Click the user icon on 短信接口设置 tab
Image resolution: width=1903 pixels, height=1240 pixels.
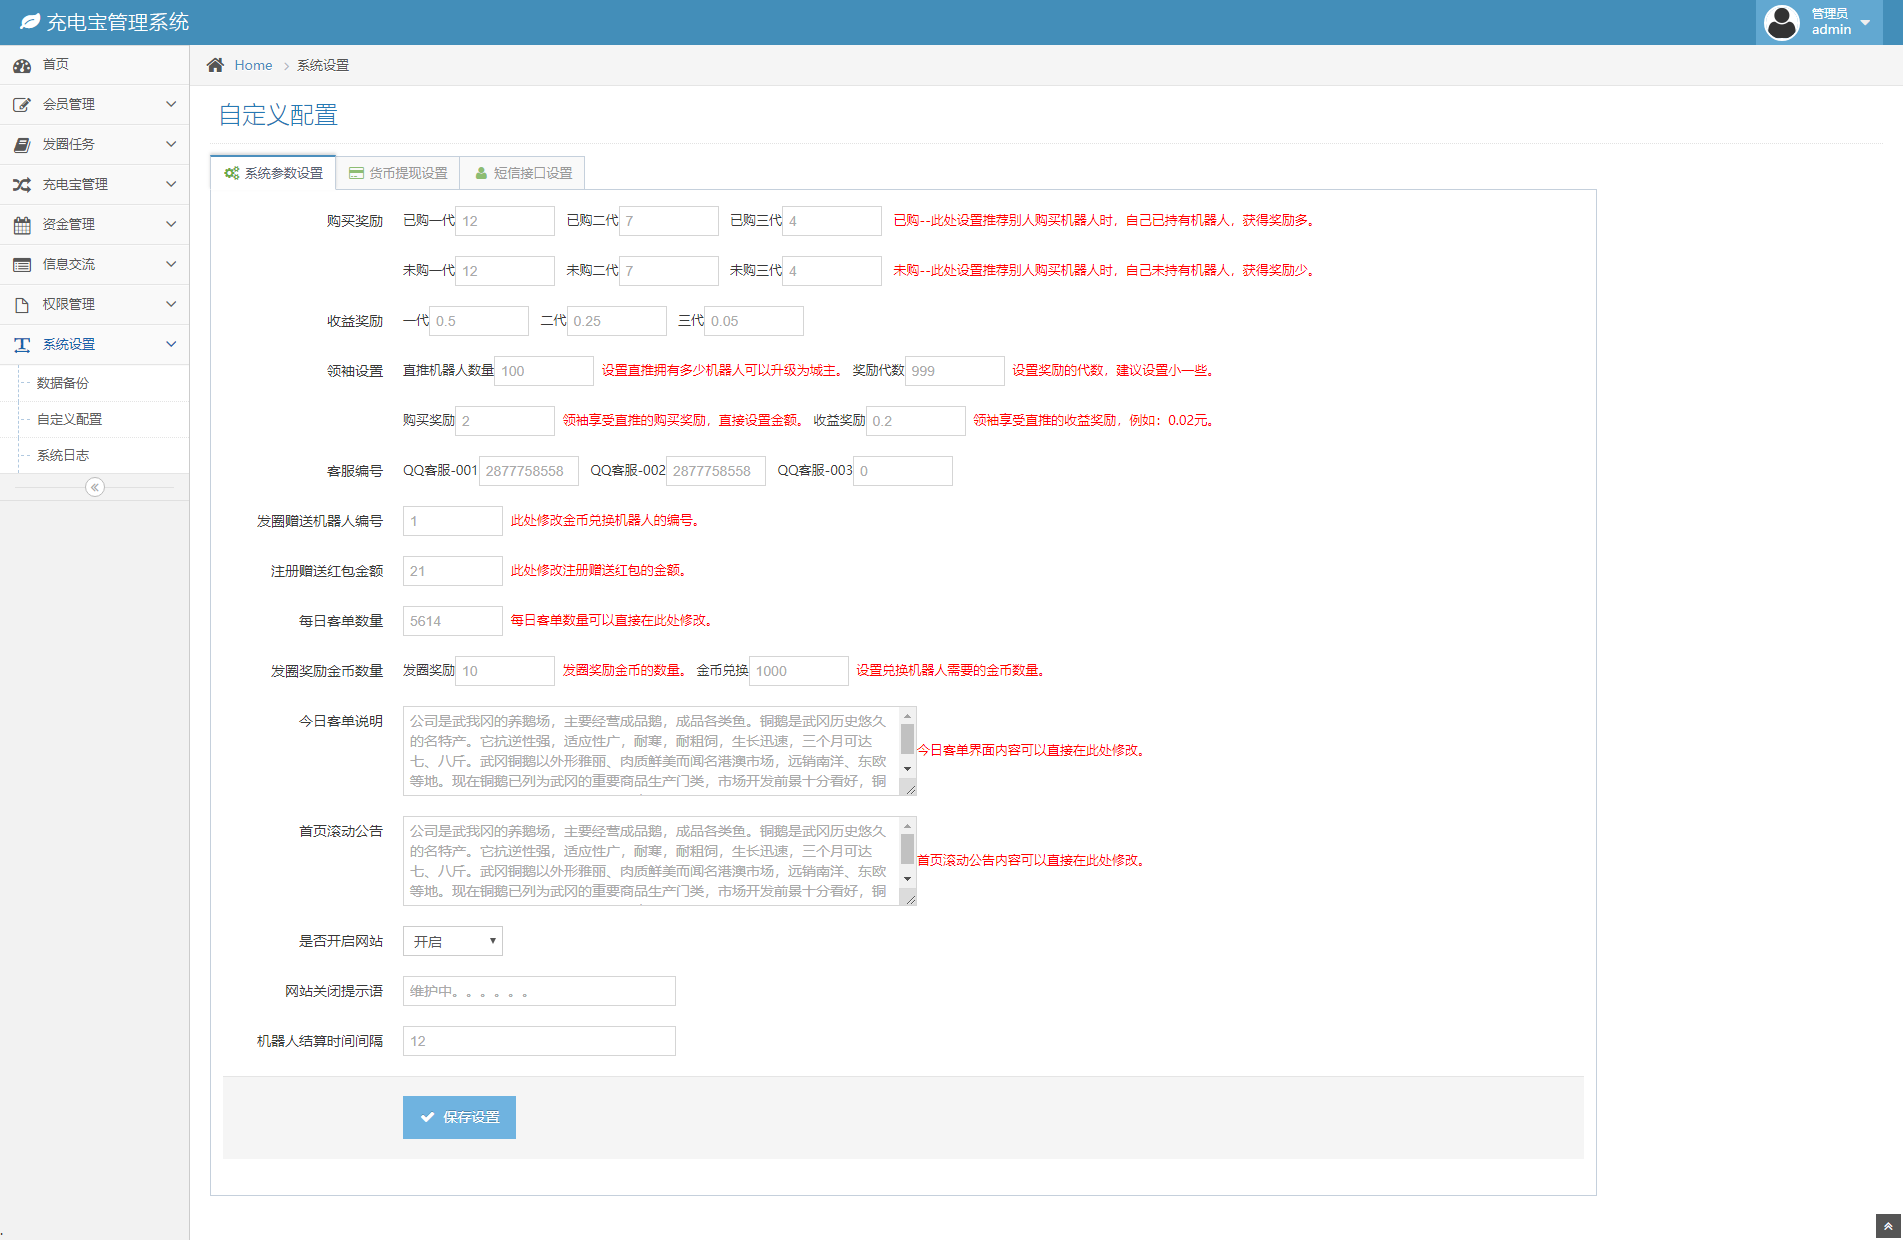click(481, 173)
